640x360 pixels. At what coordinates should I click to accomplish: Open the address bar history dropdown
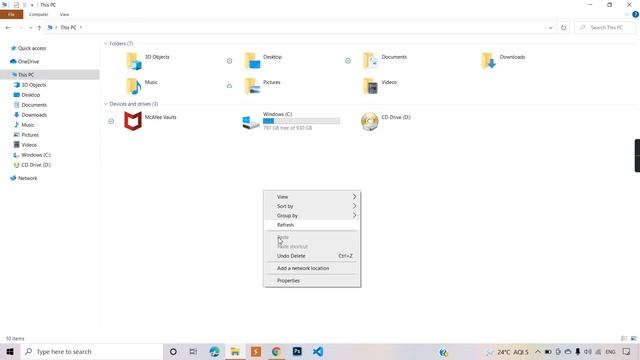pos(550,27)
